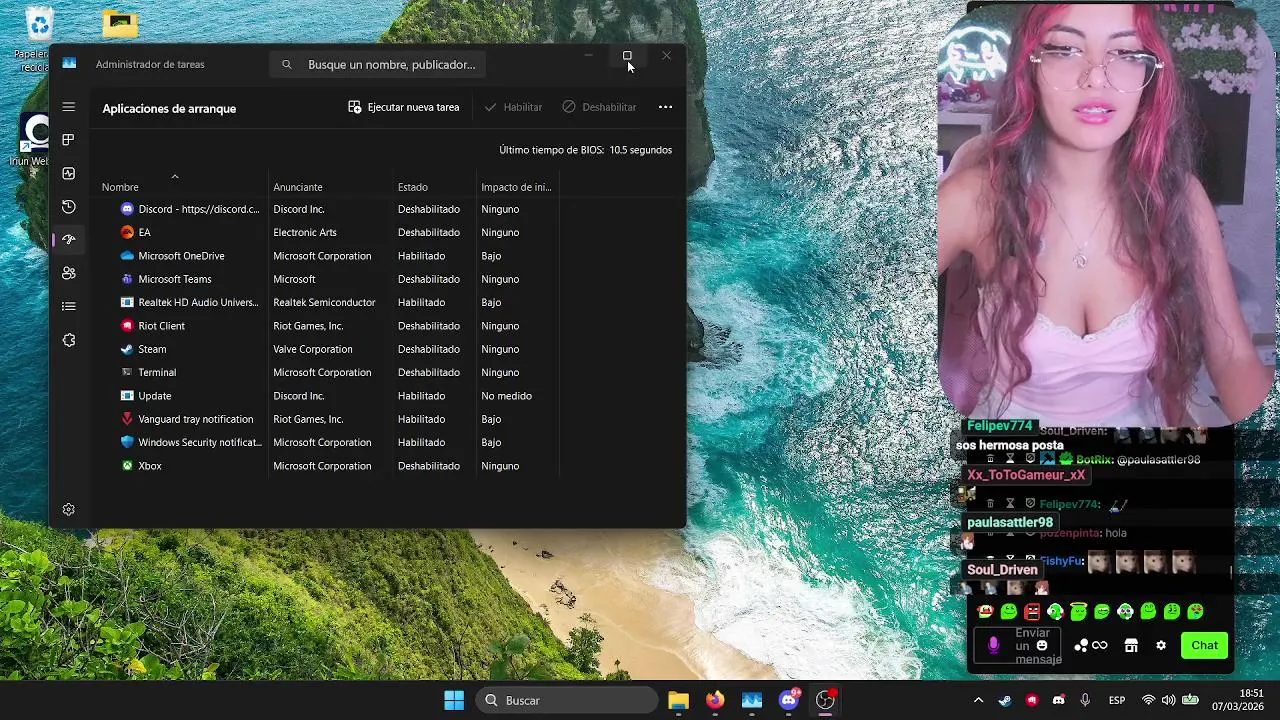Open the store icon in chat bar
1280x720 pixels.
[x=1131, y=645]
